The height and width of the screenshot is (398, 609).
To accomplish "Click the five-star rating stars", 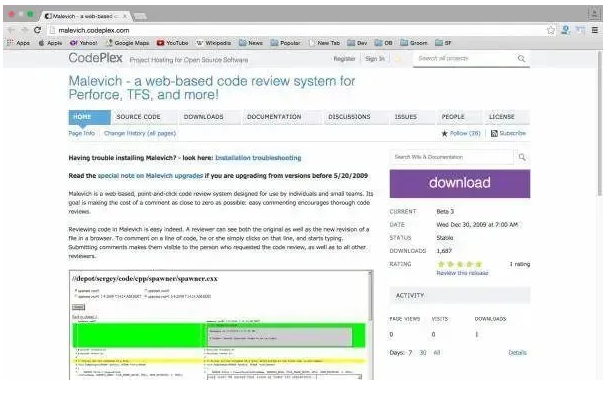I will pyautogui.click(x=459, y=264).
